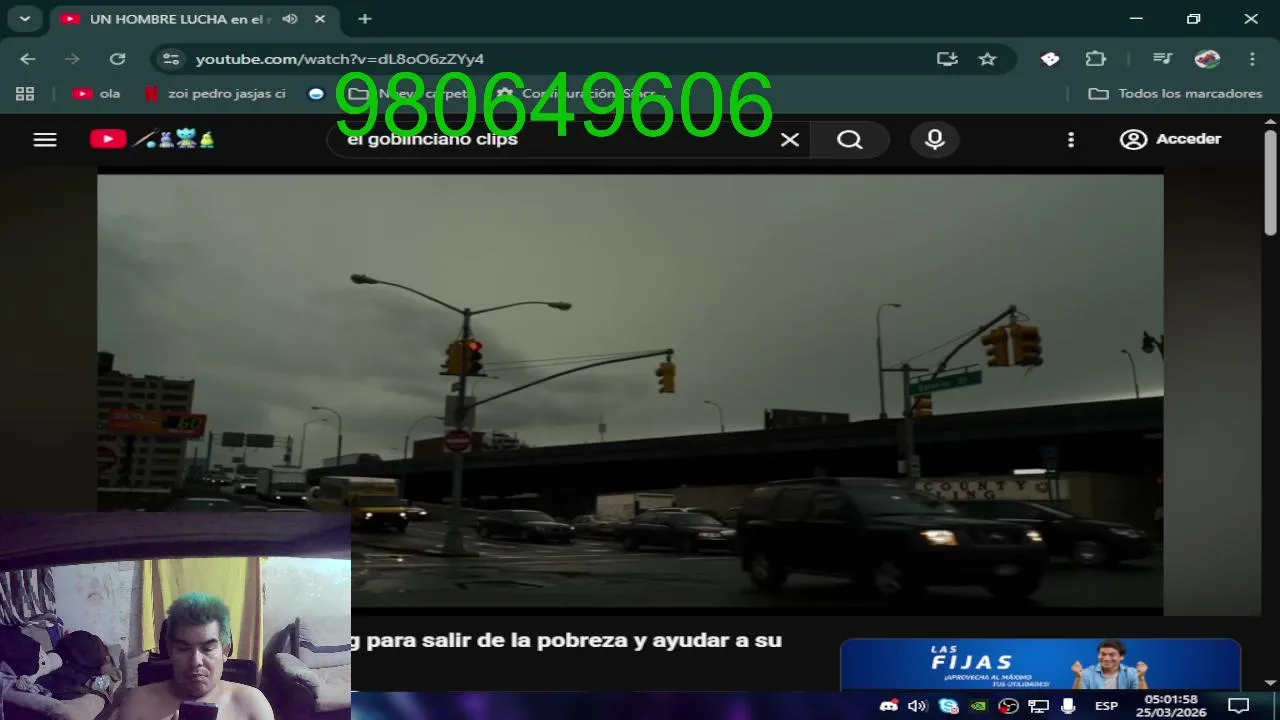Open the round blue icon bookmark
Viewport: 1280px width, 720px height.
[x=316, y=93]
